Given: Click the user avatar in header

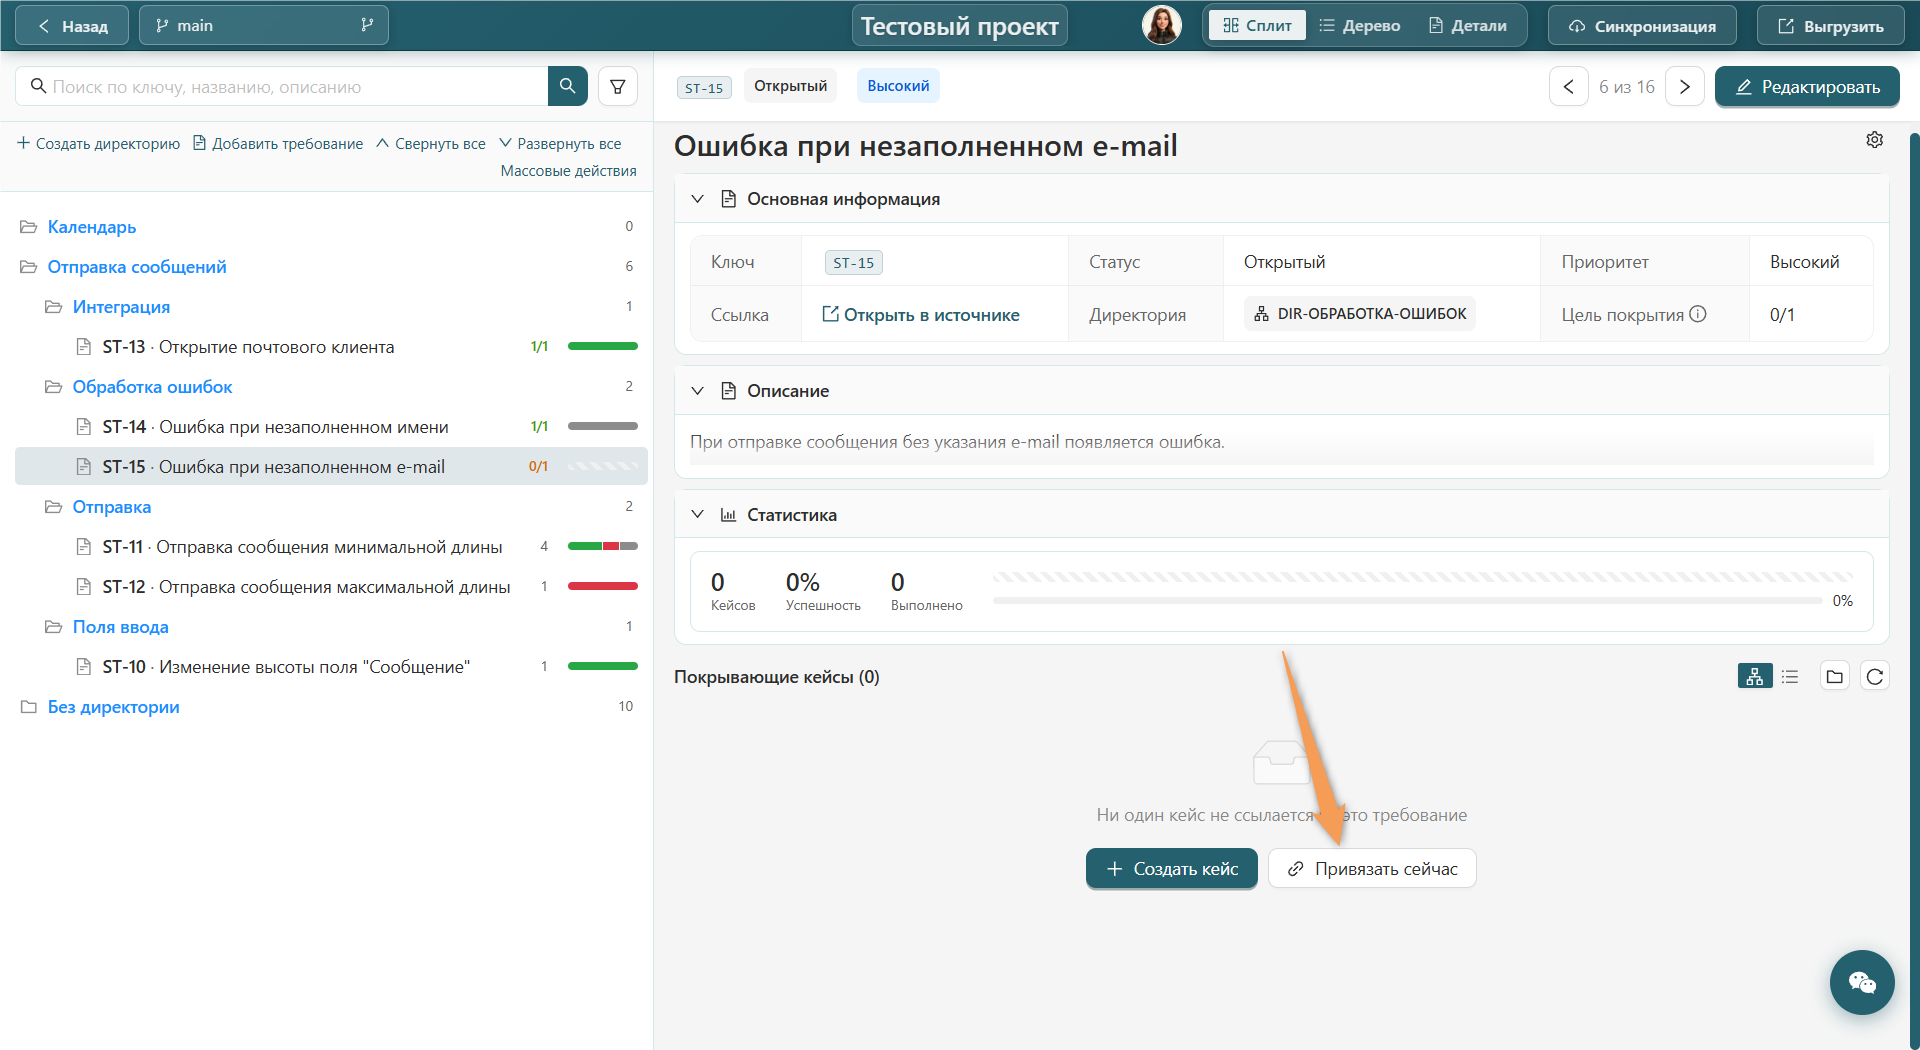Looking at the screenshot, I should pyautogui.click(x=1162, y=26).
